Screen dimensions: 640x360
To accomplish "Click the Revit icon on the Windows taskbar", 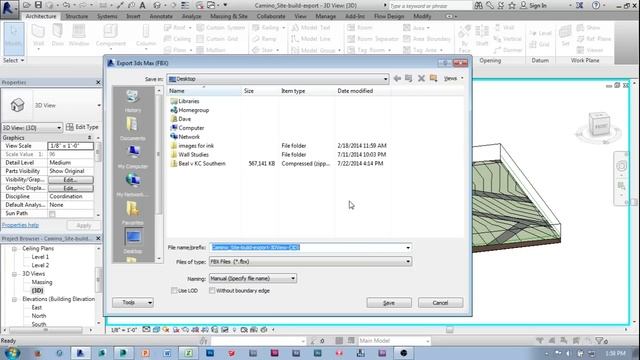I will pyautogui.click(x=80, y=353).
